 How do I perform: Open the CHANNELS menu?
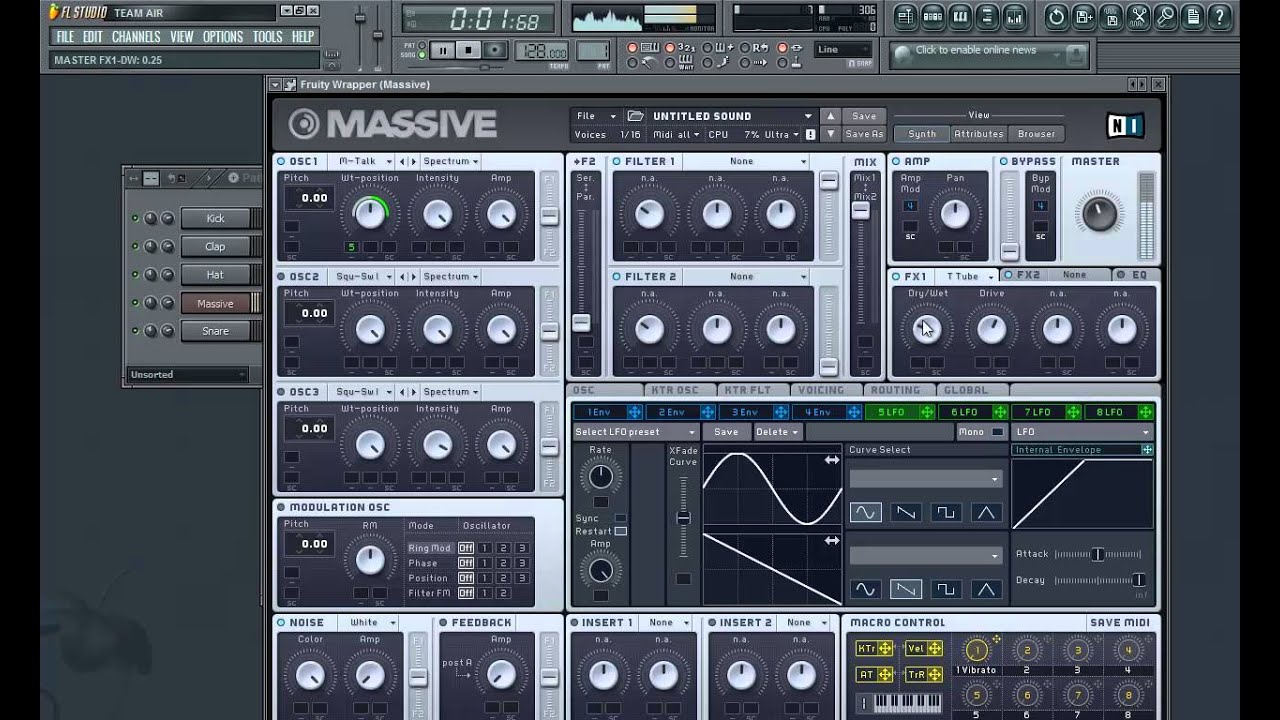(x=136, y=36)
